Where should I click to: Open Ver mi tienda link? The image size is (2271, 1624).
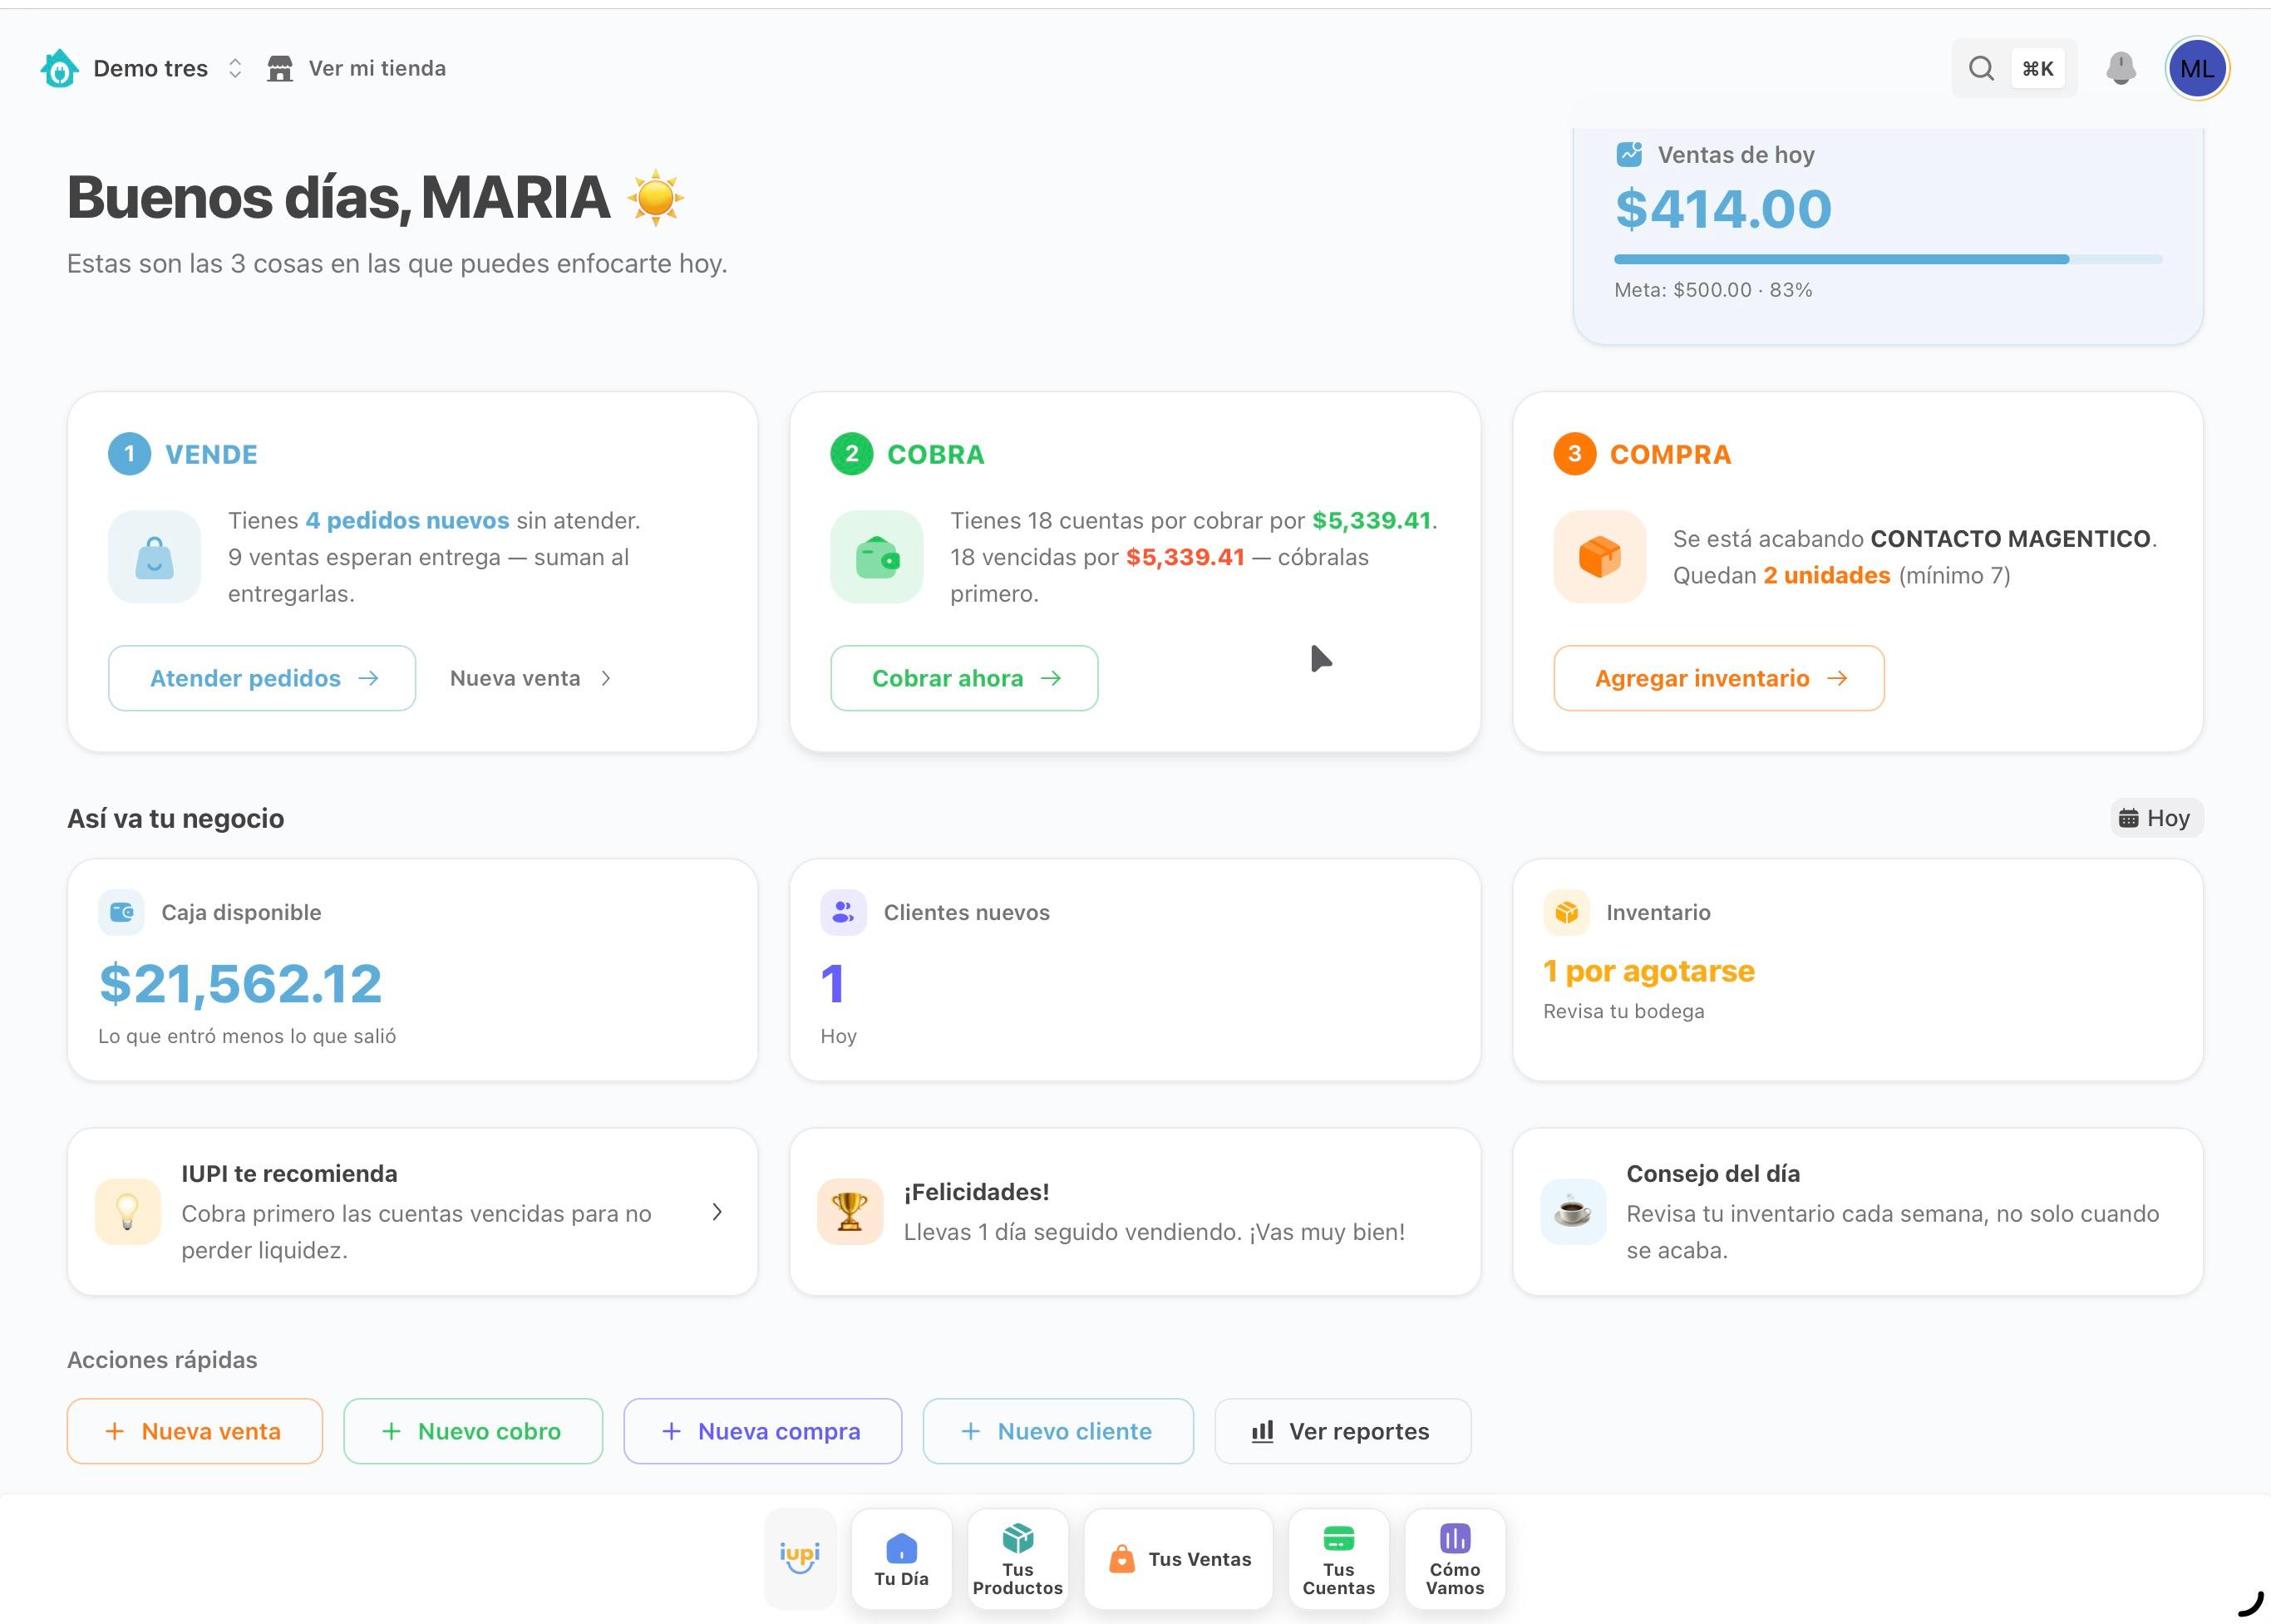377,68
